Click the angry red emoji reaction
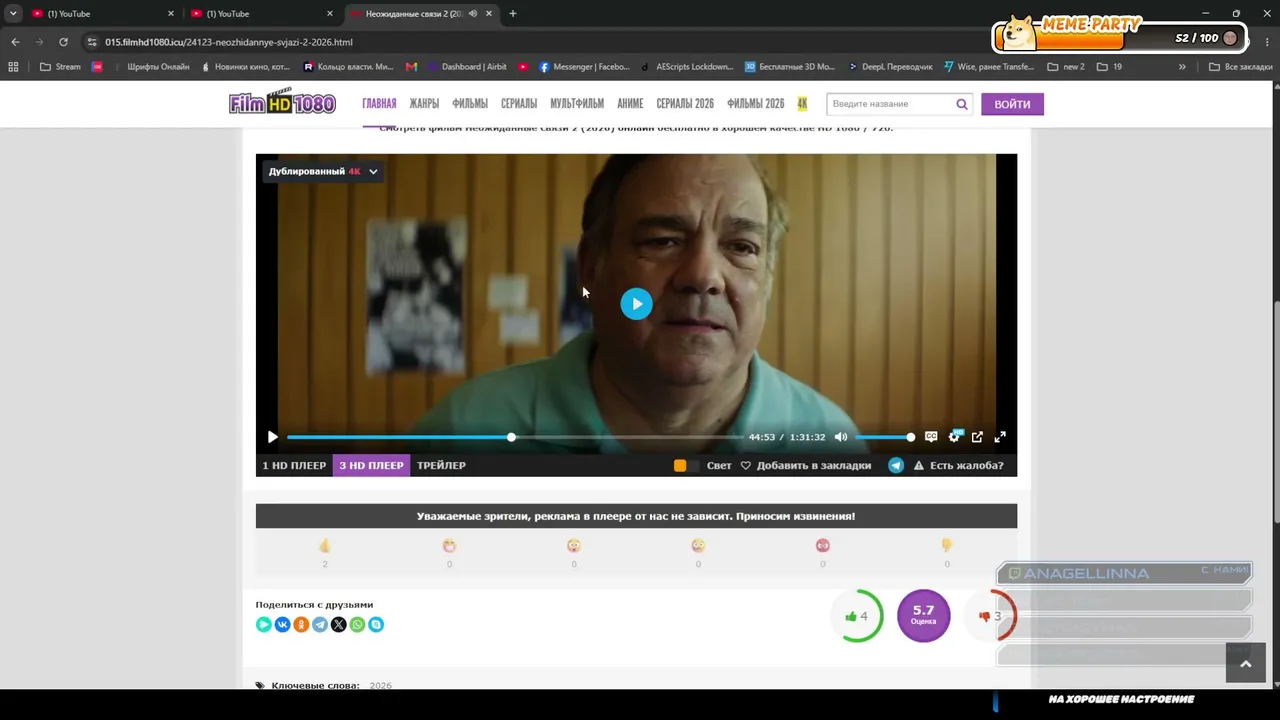This screenshot has width=1280, height=720. coord(823,546)
